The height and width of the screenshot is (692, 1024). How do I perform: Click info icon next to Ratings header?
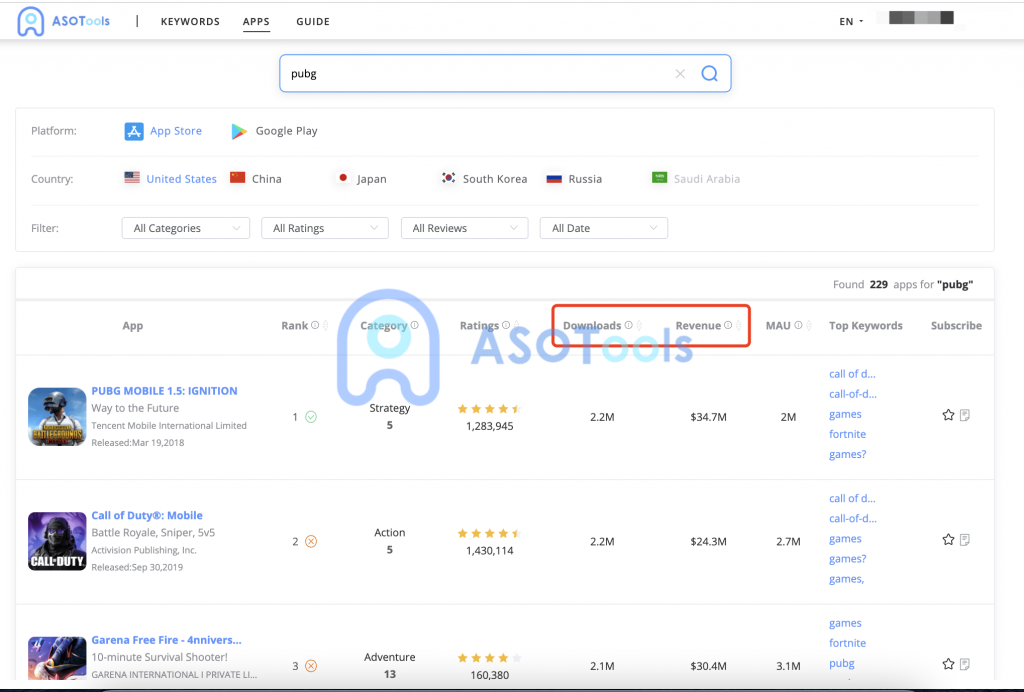506,325
